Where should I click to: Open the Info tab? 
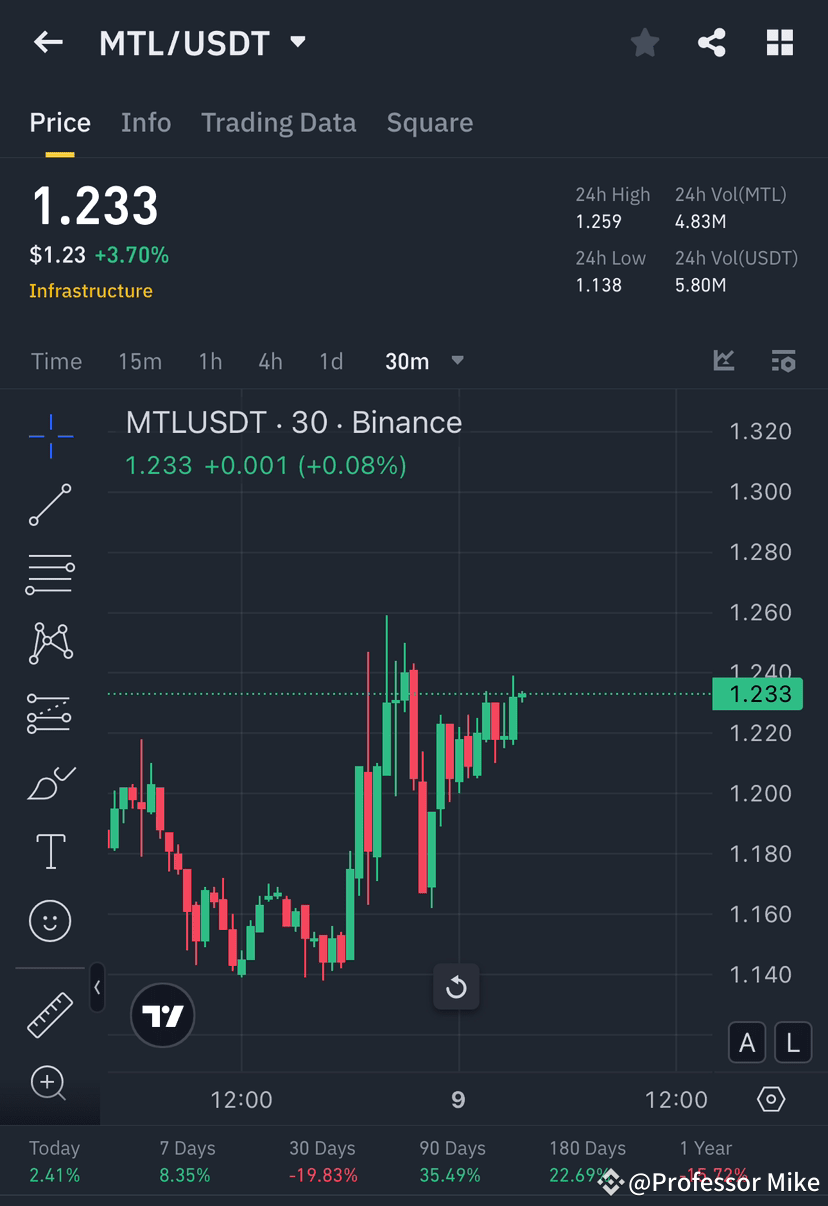146,122
